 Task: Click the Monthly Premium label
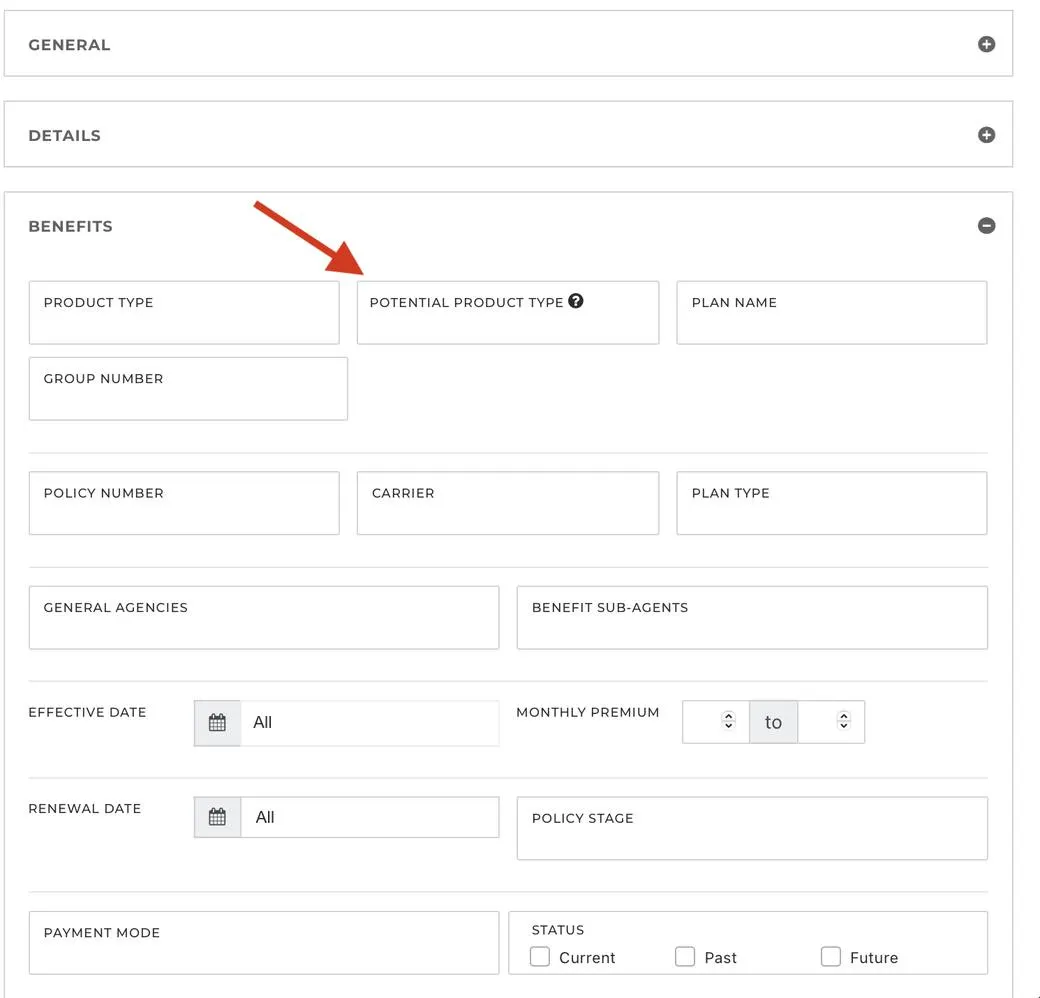[x=588, y=712]
